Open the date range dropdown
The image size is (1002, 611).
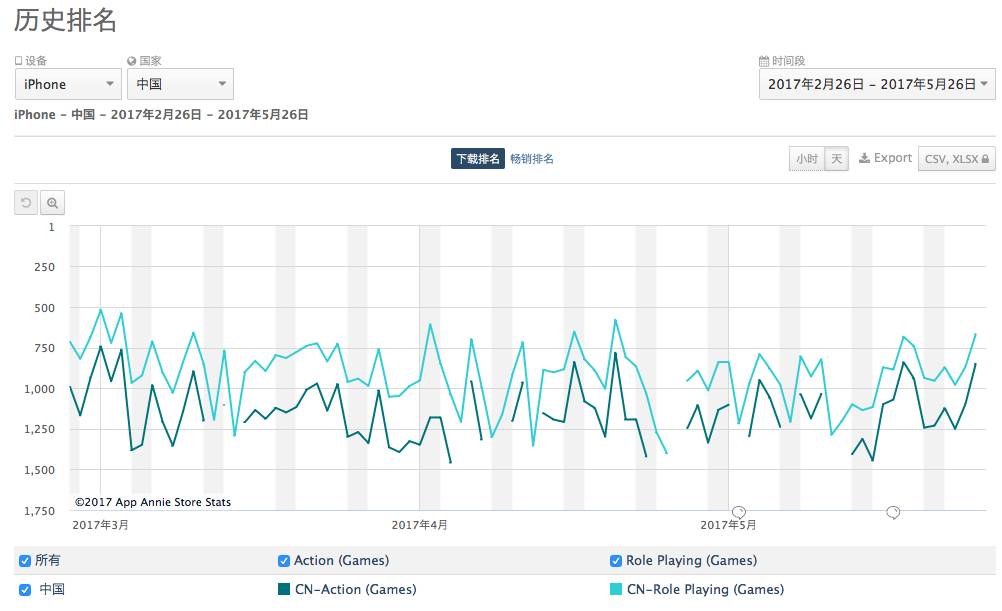(877, 84)
